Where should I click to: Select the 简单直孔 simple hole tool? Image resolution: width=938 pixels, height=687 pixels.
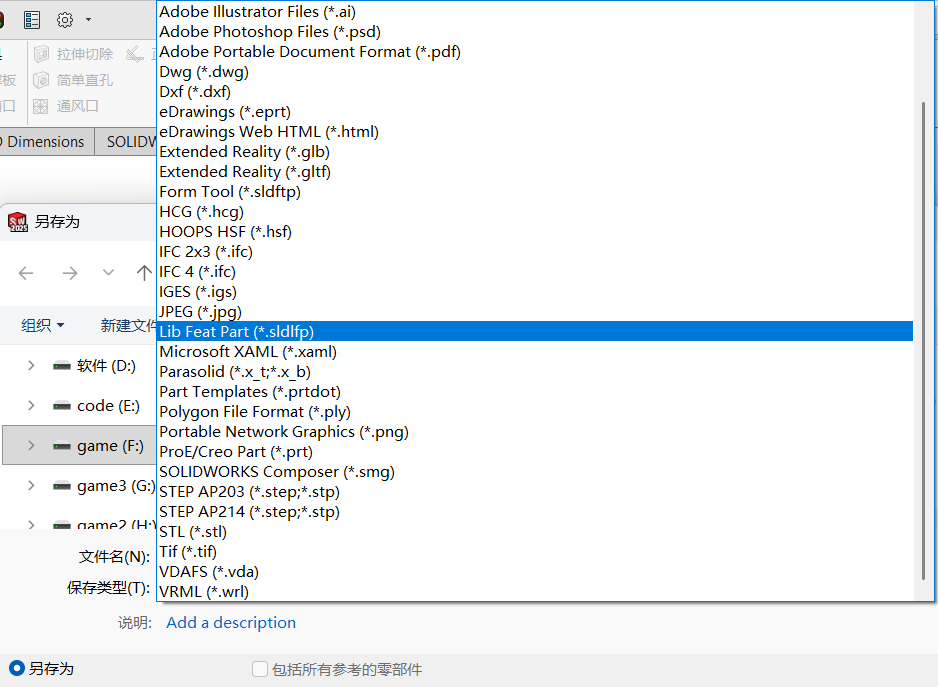click(x=73, y=80)
